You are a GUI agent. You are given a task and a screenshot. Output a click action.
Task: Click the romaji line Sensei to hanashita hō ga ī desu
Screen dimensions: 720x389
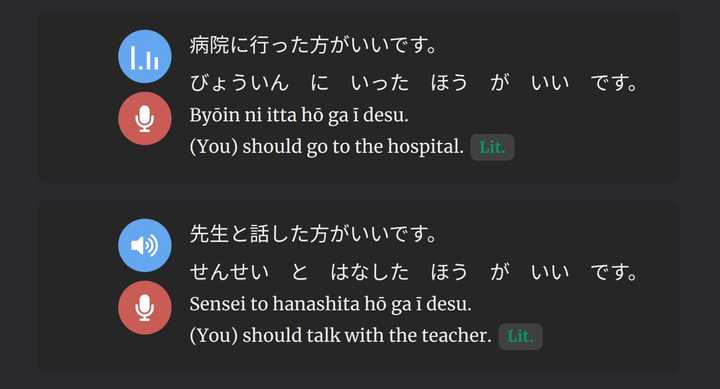(x=330, y=304)
